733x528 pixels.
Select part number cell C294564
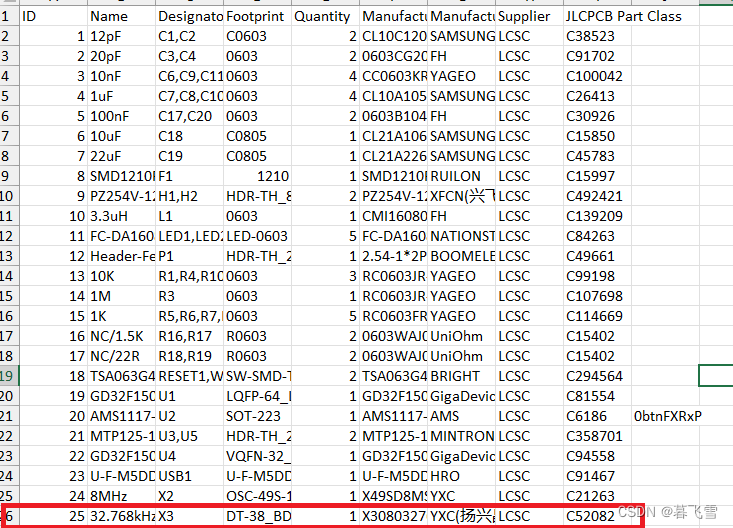(x=597, y=376)
